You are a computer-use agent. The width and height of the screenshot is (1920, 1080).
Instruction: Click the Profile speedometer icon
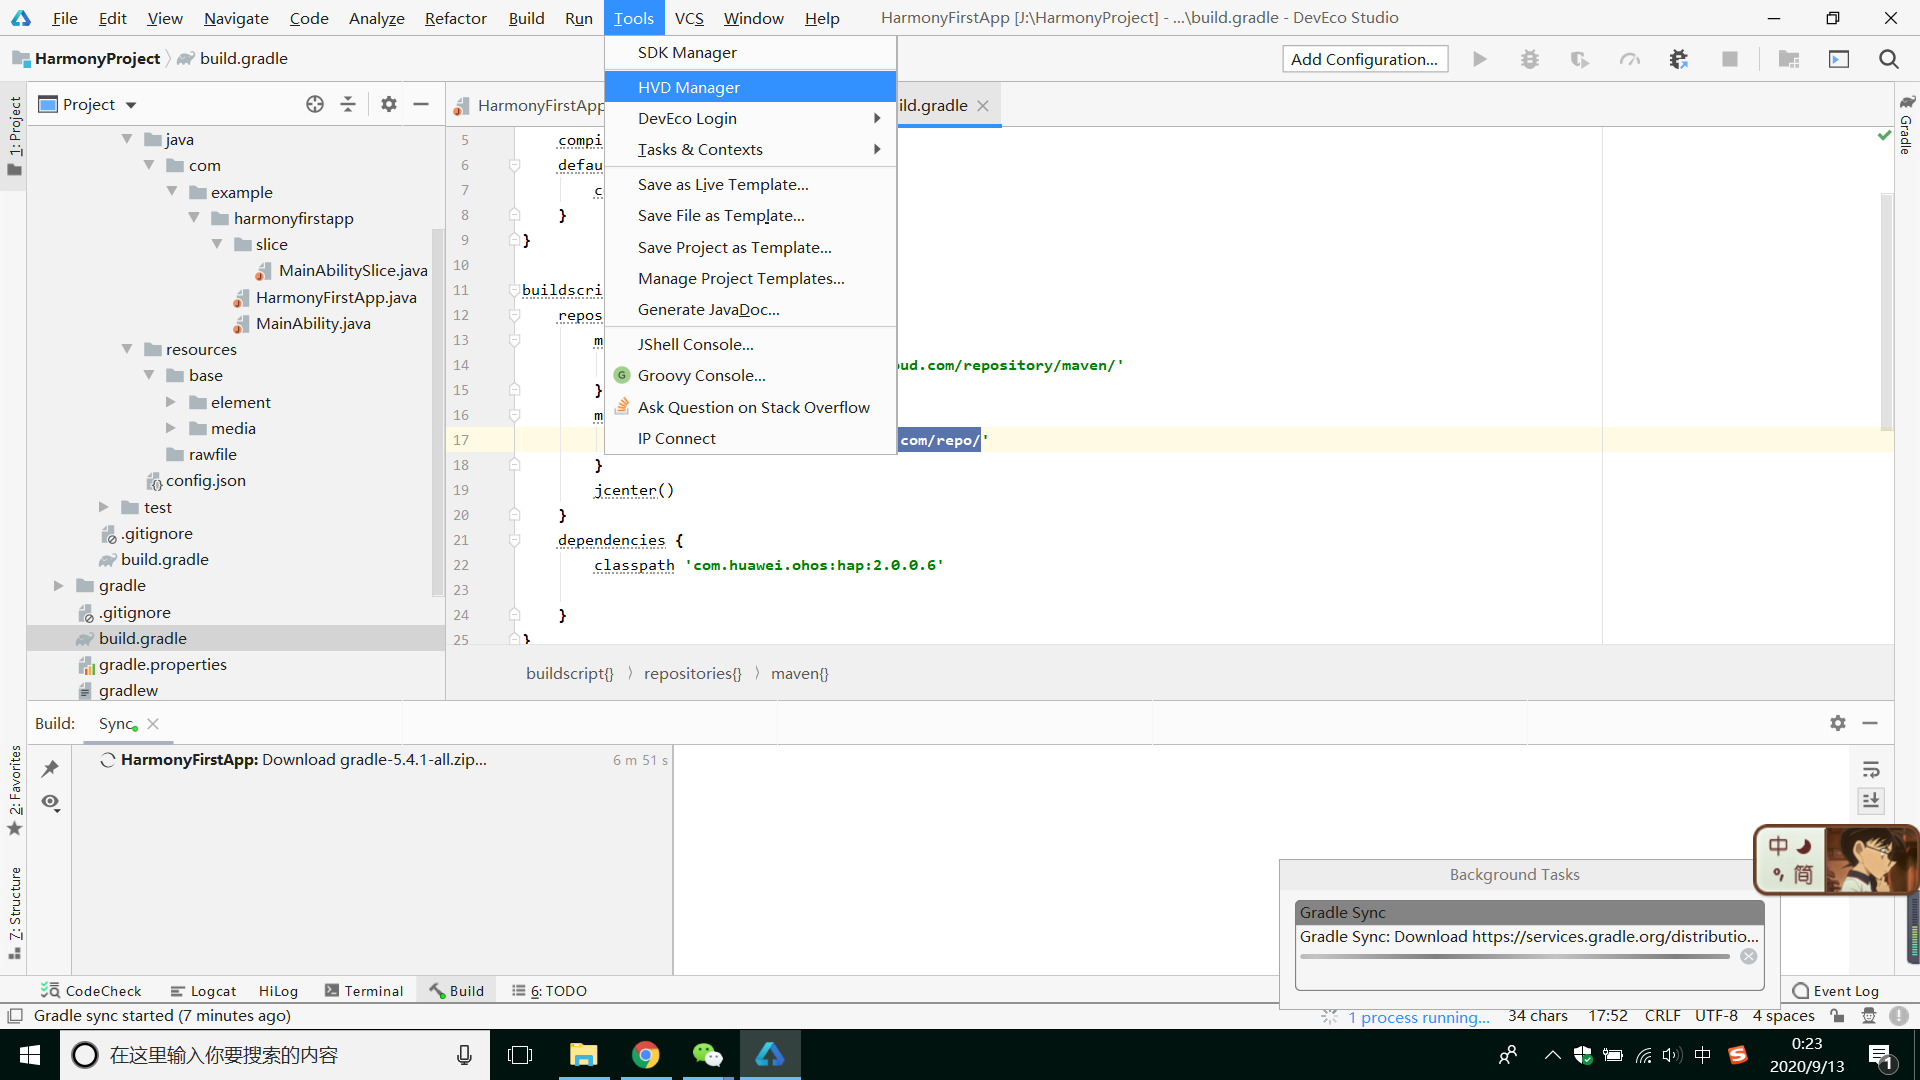(x=1630, y=59)
